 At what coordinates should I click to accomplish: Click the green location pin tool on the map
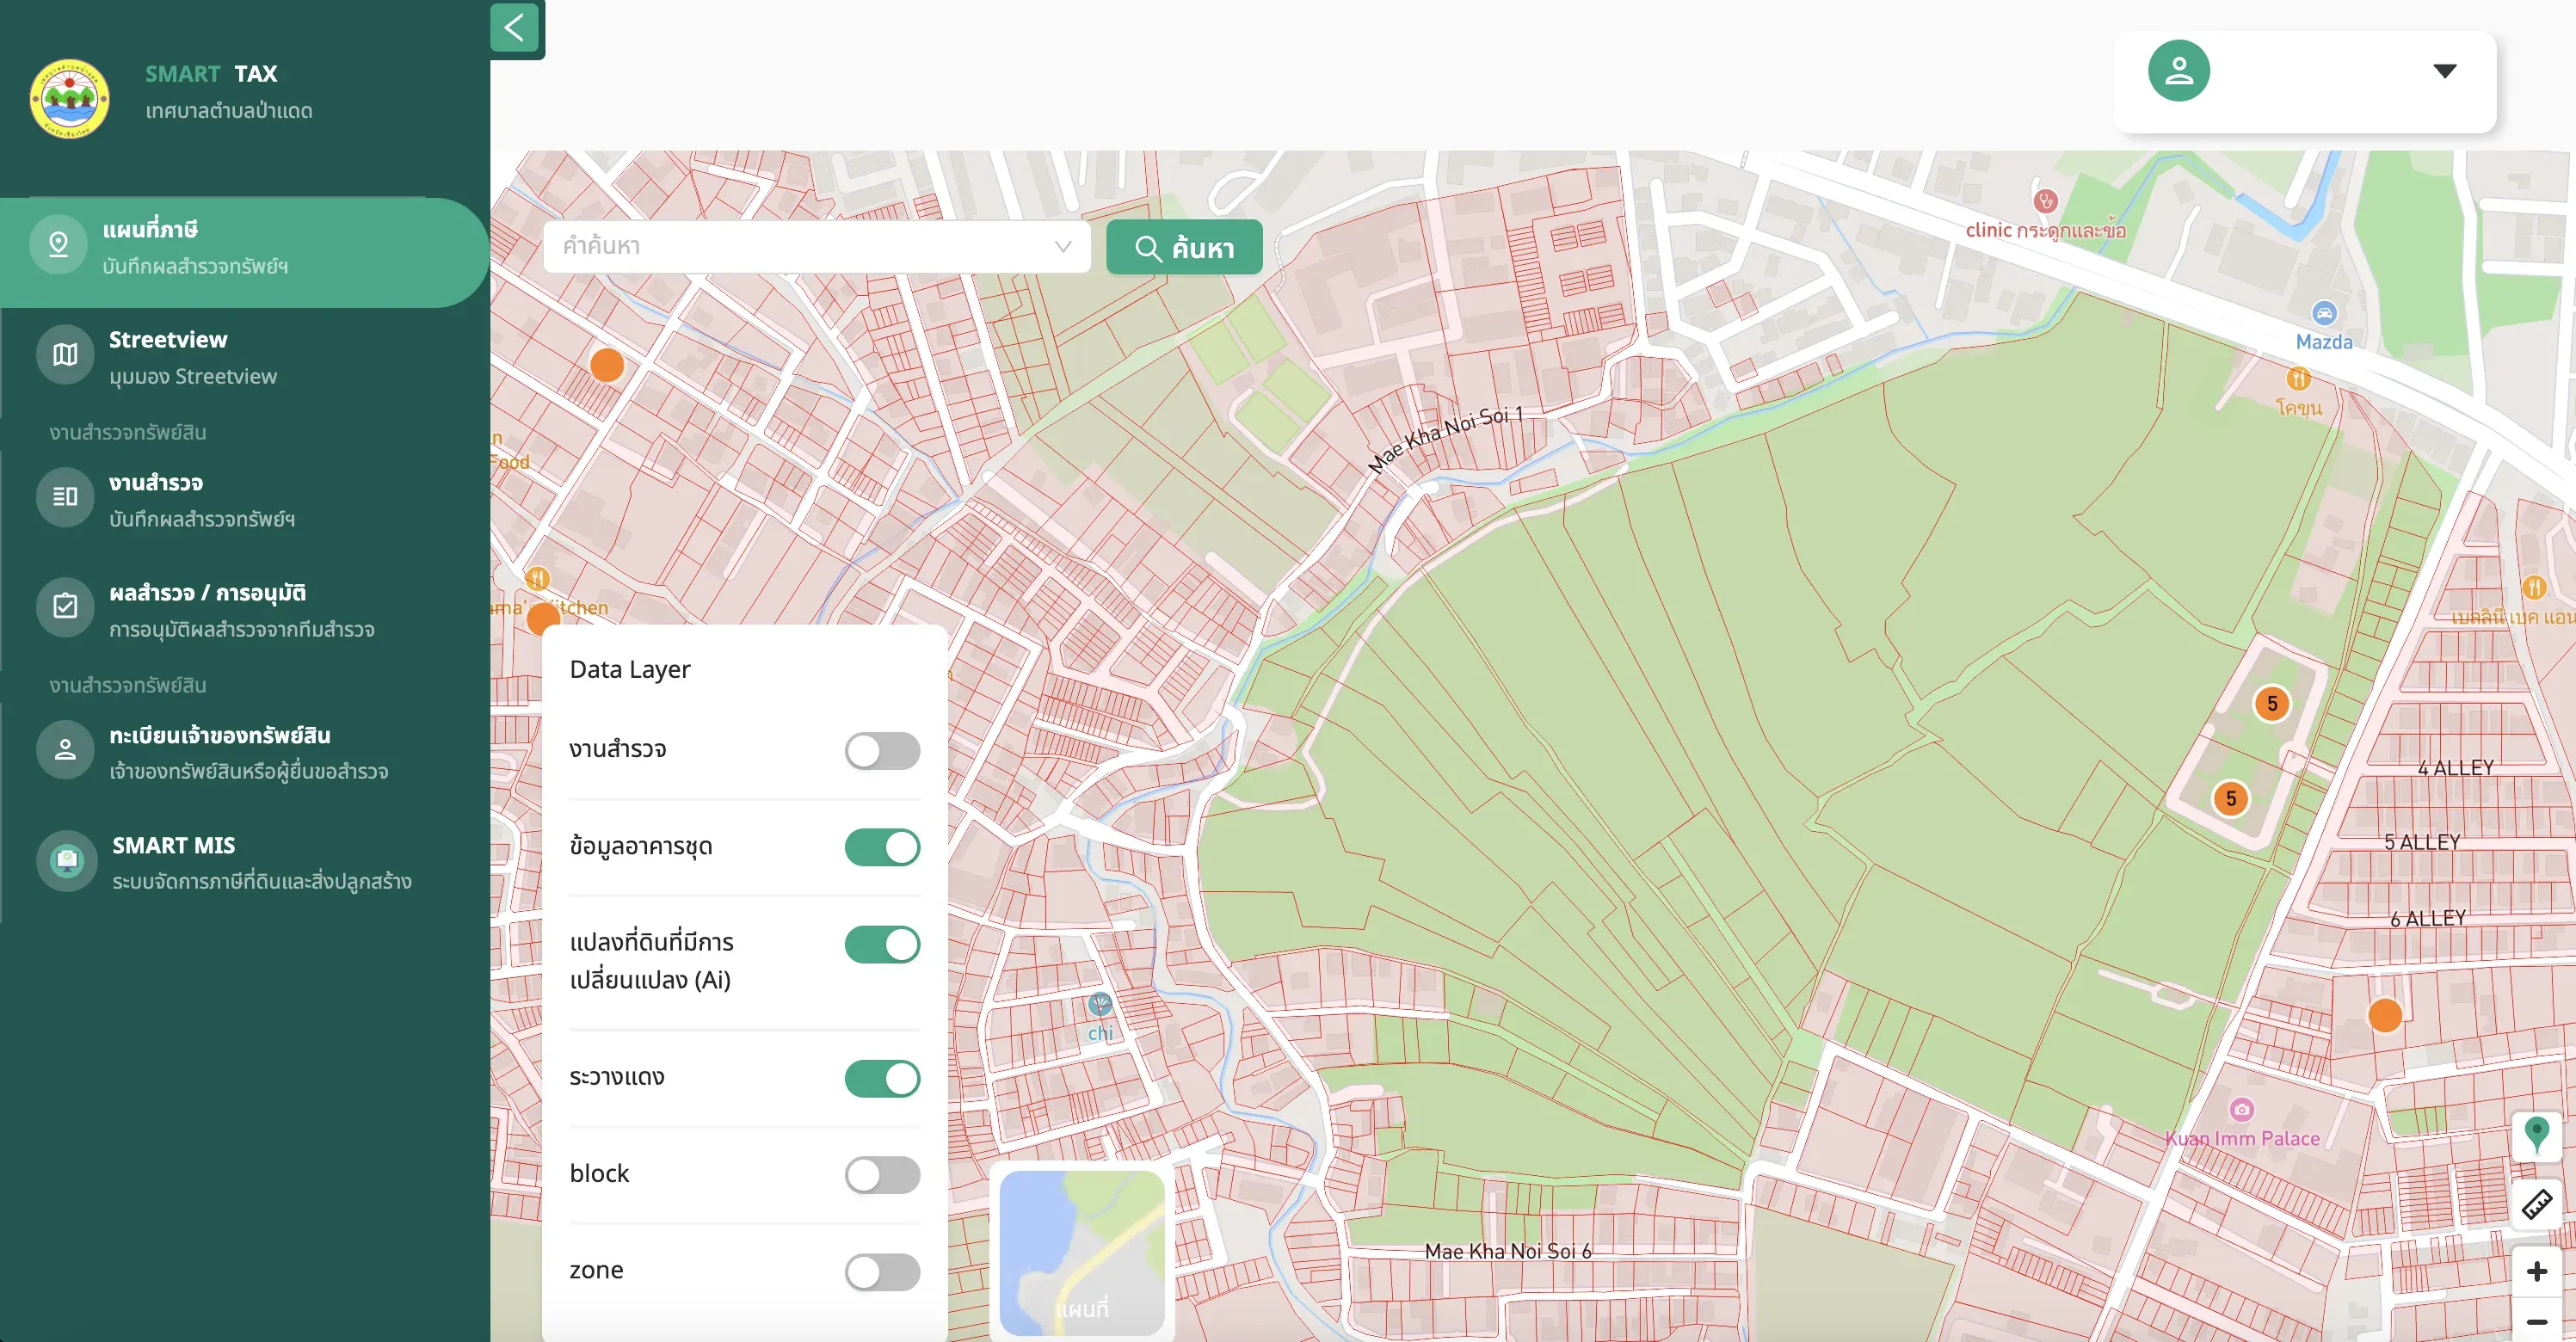tap(2536, 1135)
